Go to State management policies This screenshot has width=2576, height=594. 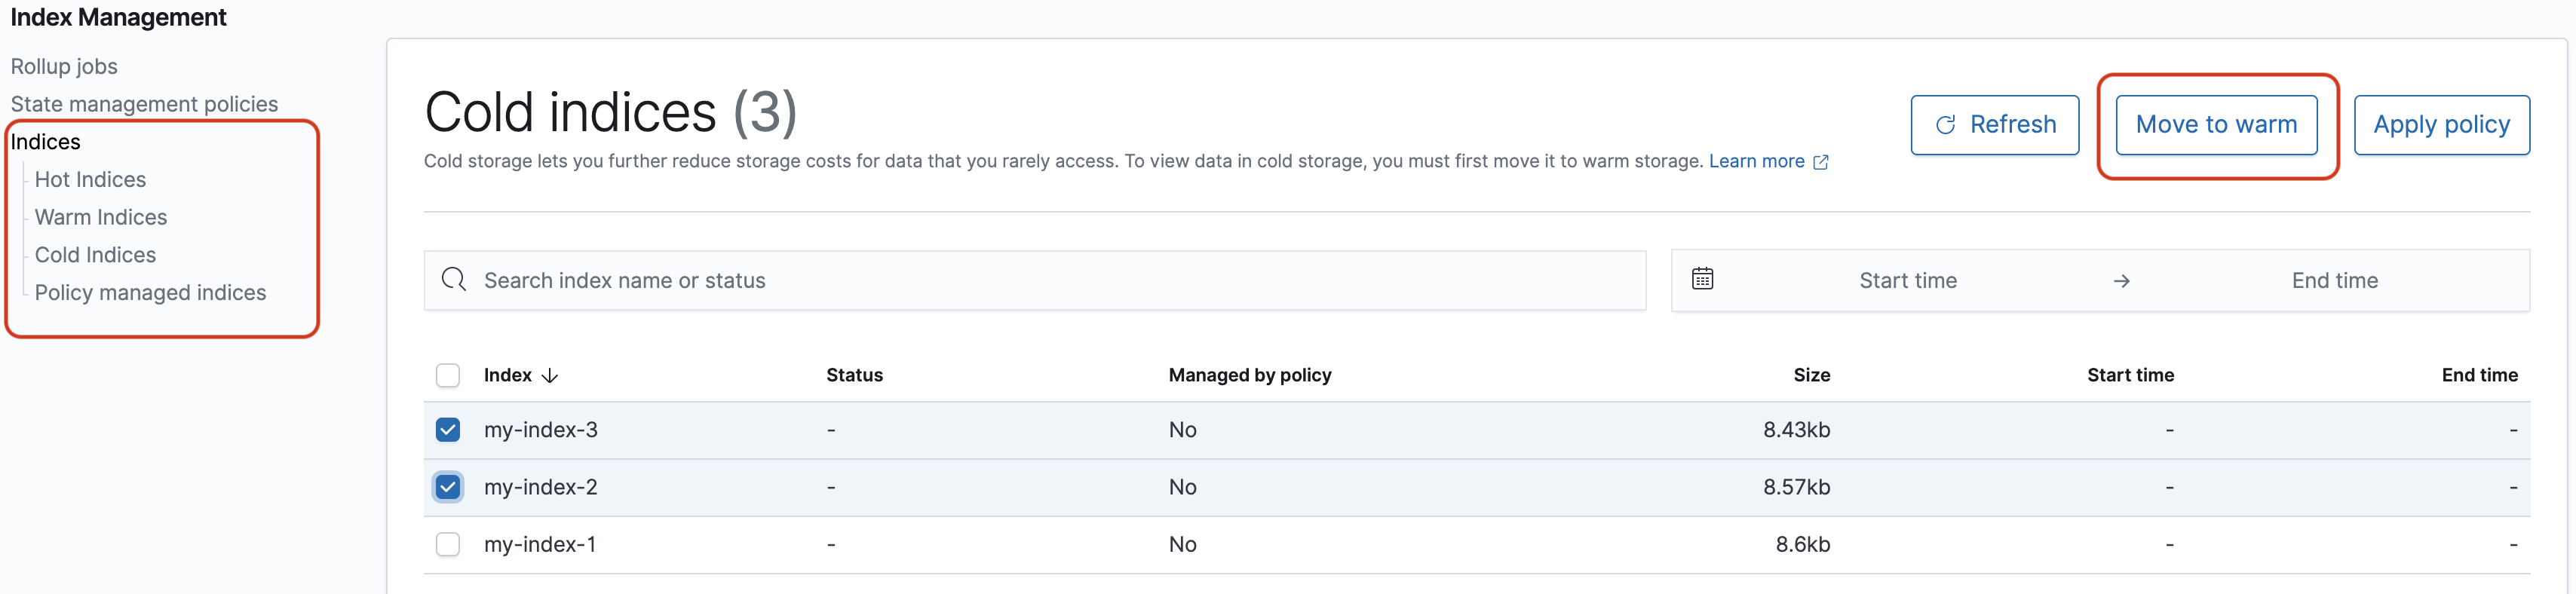144,104
